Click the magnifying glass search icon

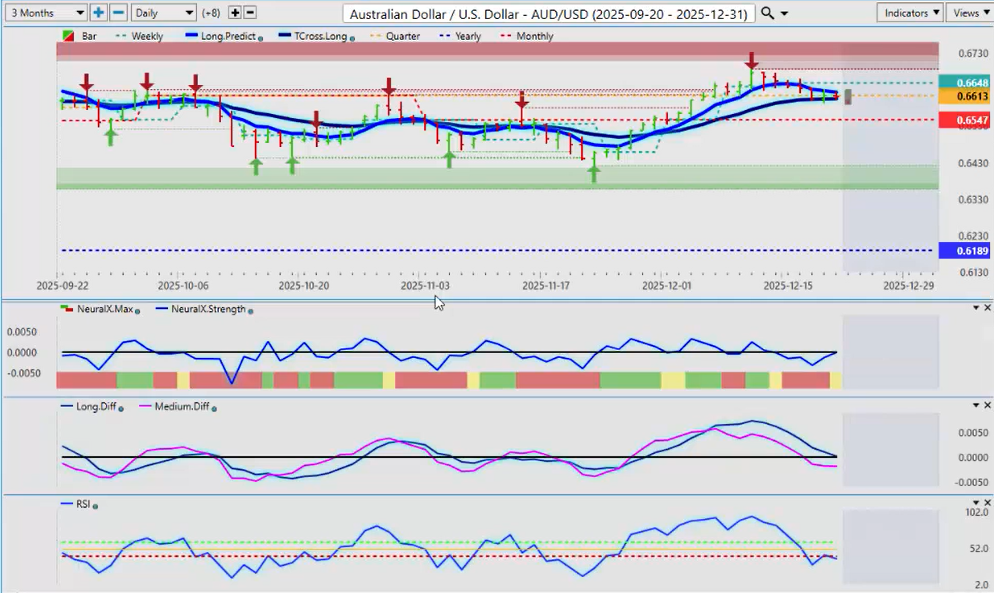tap(767, 13)
